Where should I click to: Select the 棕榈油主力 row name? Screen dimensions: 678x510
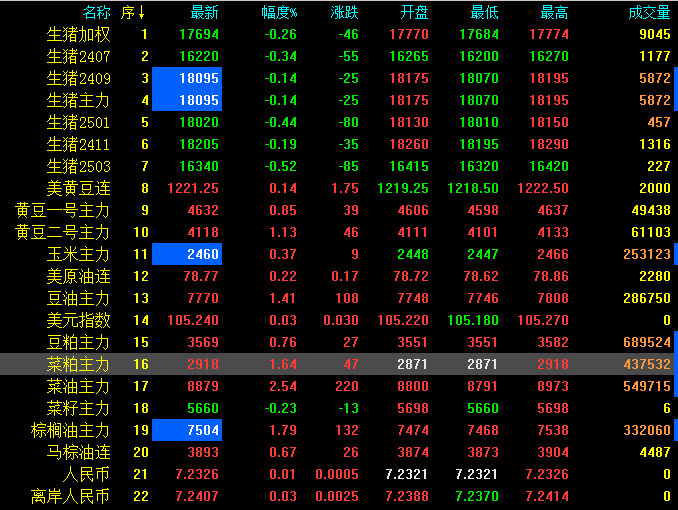(70, 431)
